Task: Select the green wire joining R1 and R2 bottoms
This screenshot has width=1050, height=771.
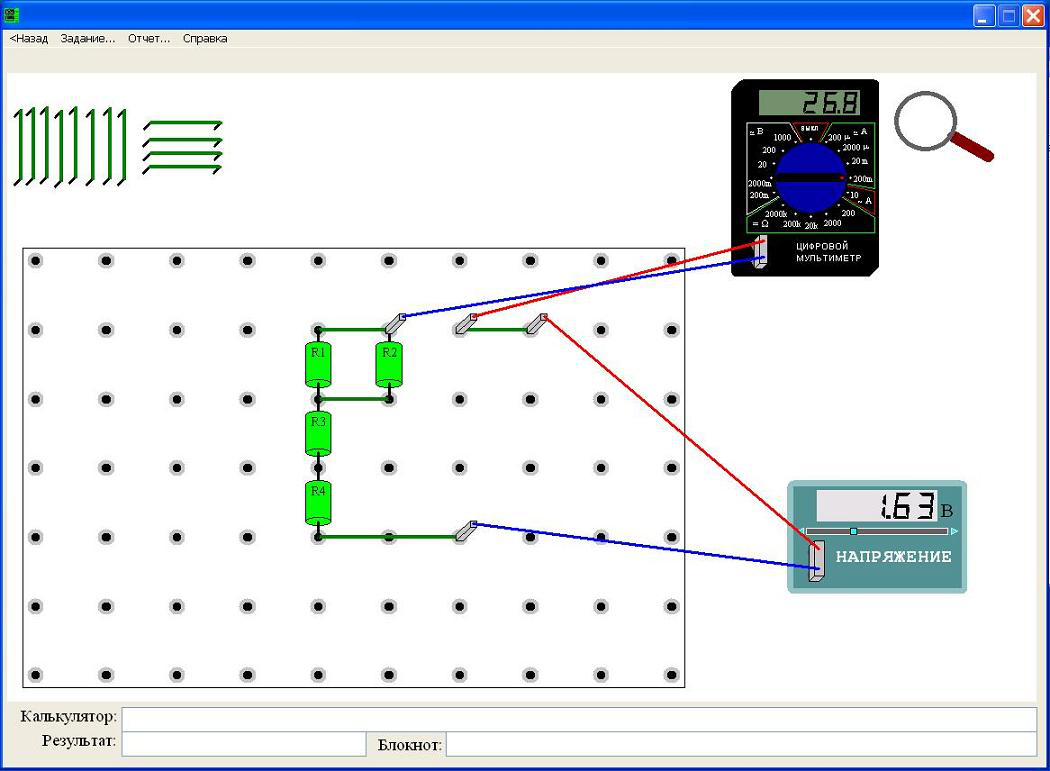Action: pos(354,399)
